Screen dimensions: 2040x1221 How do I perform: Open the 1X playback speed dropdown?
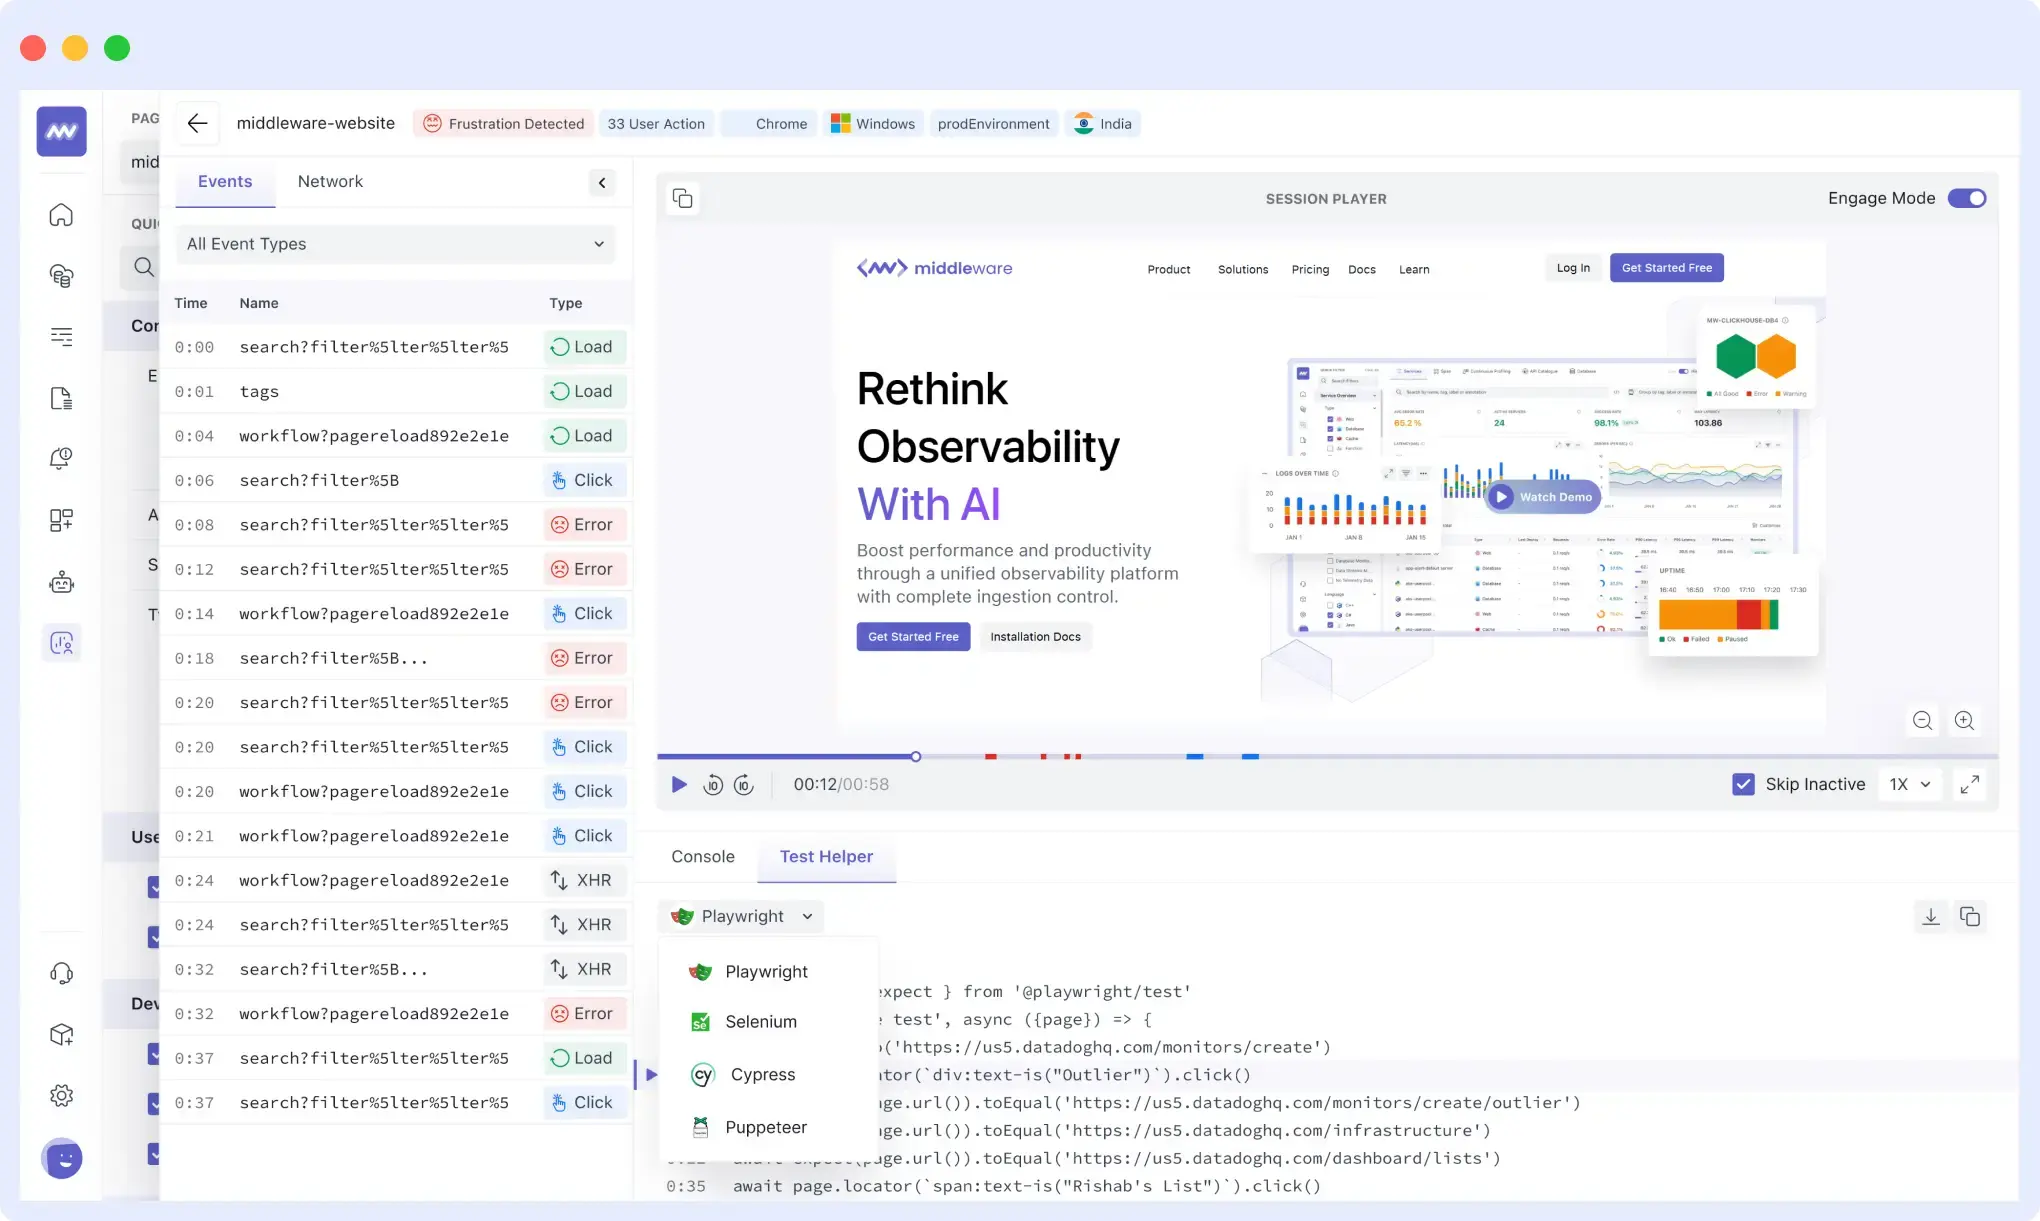1910,785
